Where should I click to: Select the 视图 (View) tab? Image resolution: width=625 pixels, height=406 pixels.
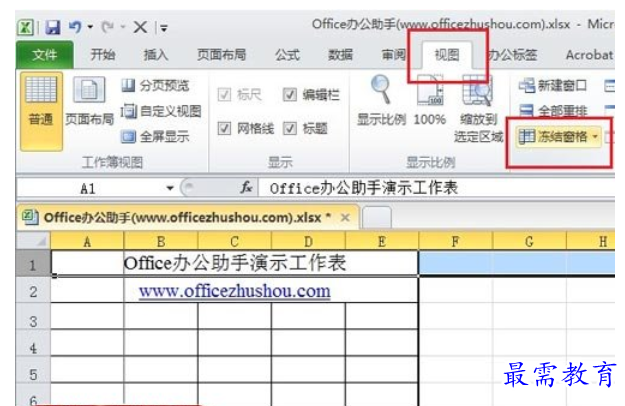(x=447, y=55)
